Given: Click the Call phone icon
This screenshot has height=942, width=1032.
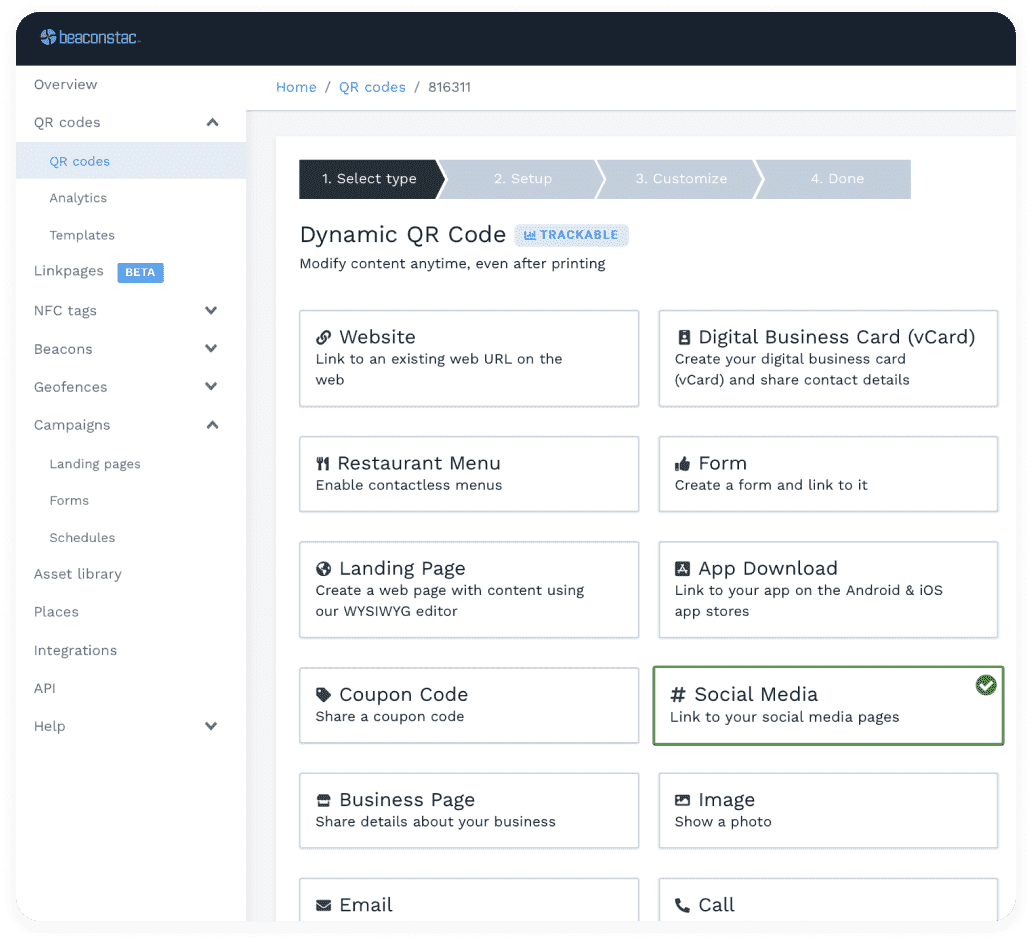Looking at the screenshot, I should coord(683,905).
